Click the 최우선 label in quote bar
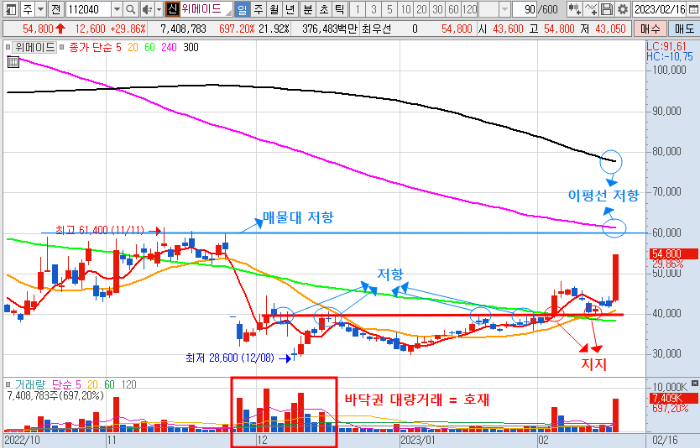 click(x=376, y=29)
